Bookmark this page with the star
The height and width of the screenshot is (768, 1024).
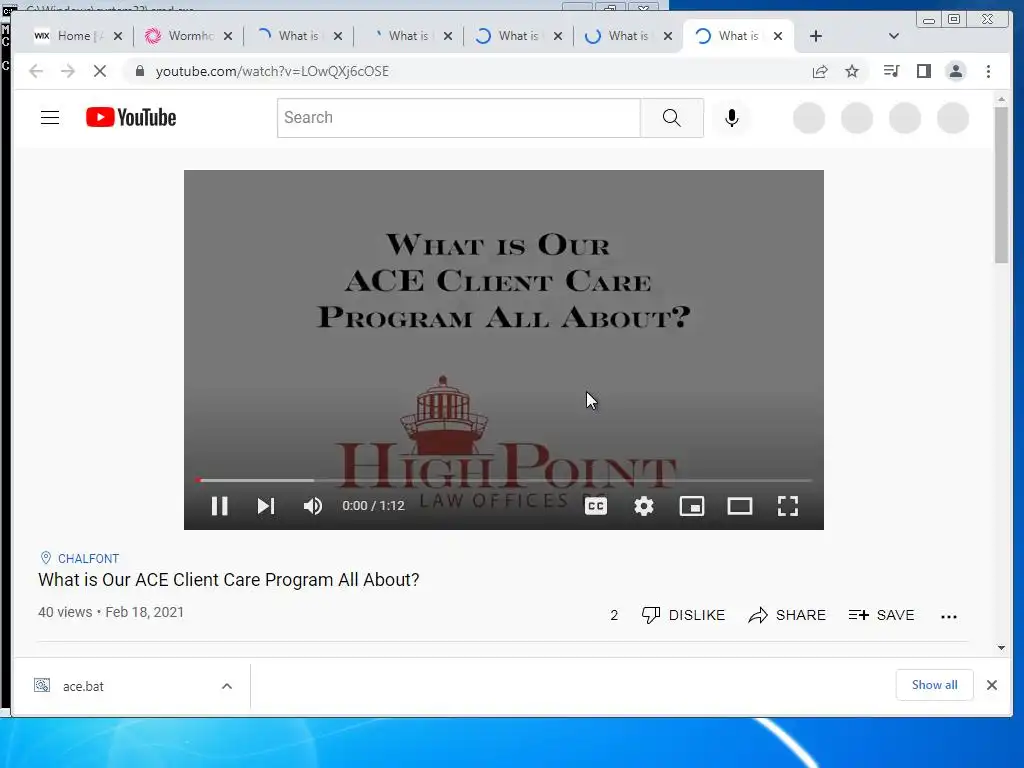tap(852, 71)
